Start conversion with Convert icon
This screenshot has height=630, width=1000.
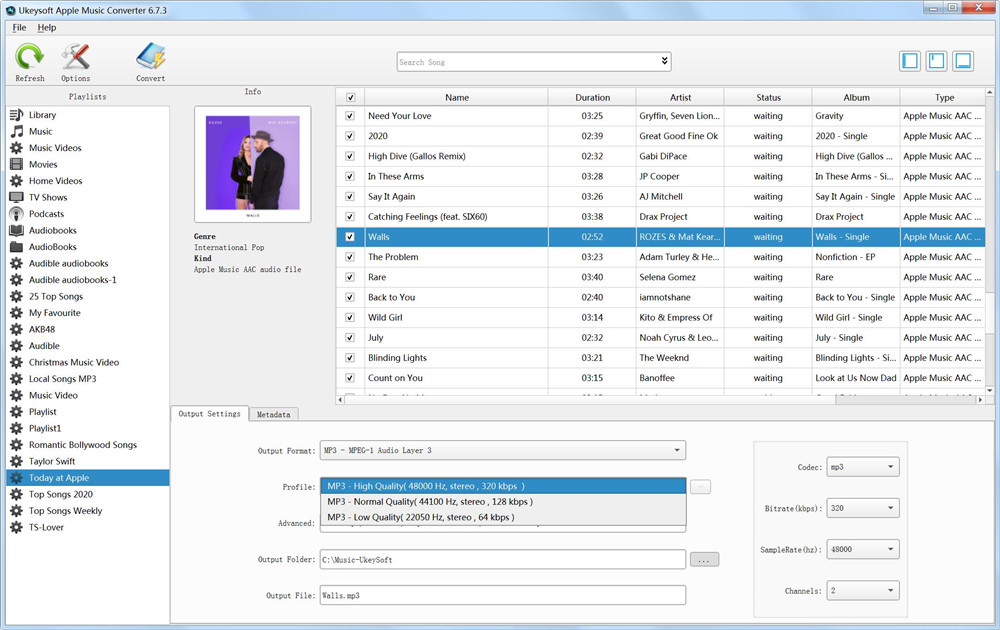pos(151,57)
